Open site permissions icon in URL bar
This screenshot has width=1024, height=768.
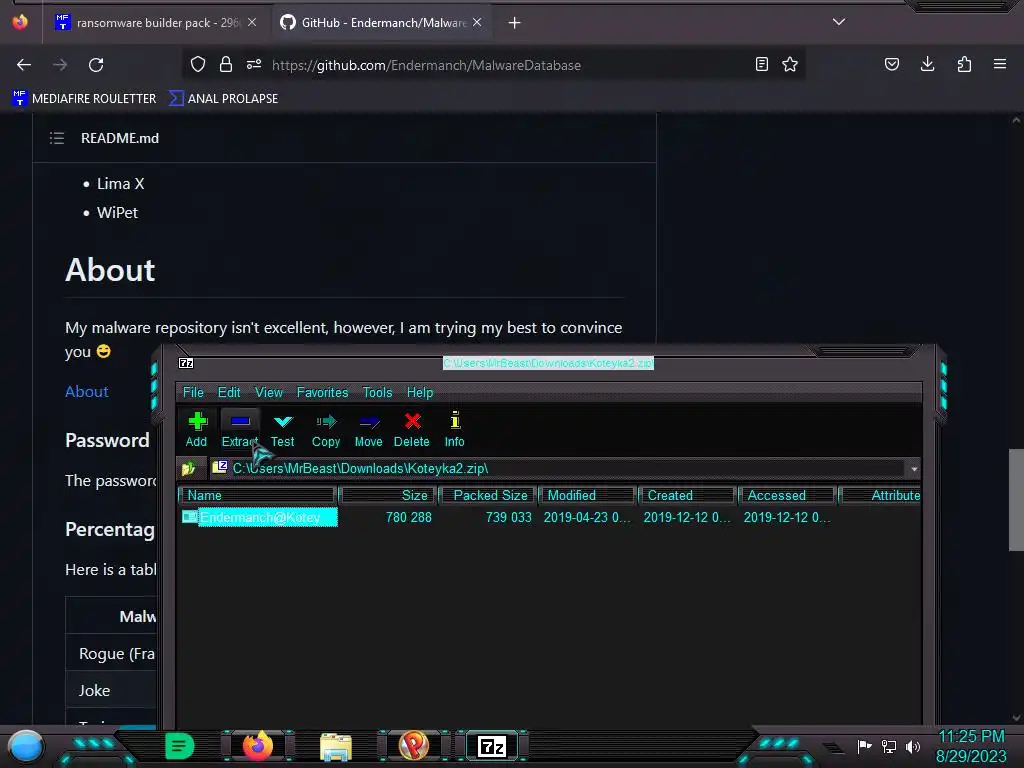[254, 64]
